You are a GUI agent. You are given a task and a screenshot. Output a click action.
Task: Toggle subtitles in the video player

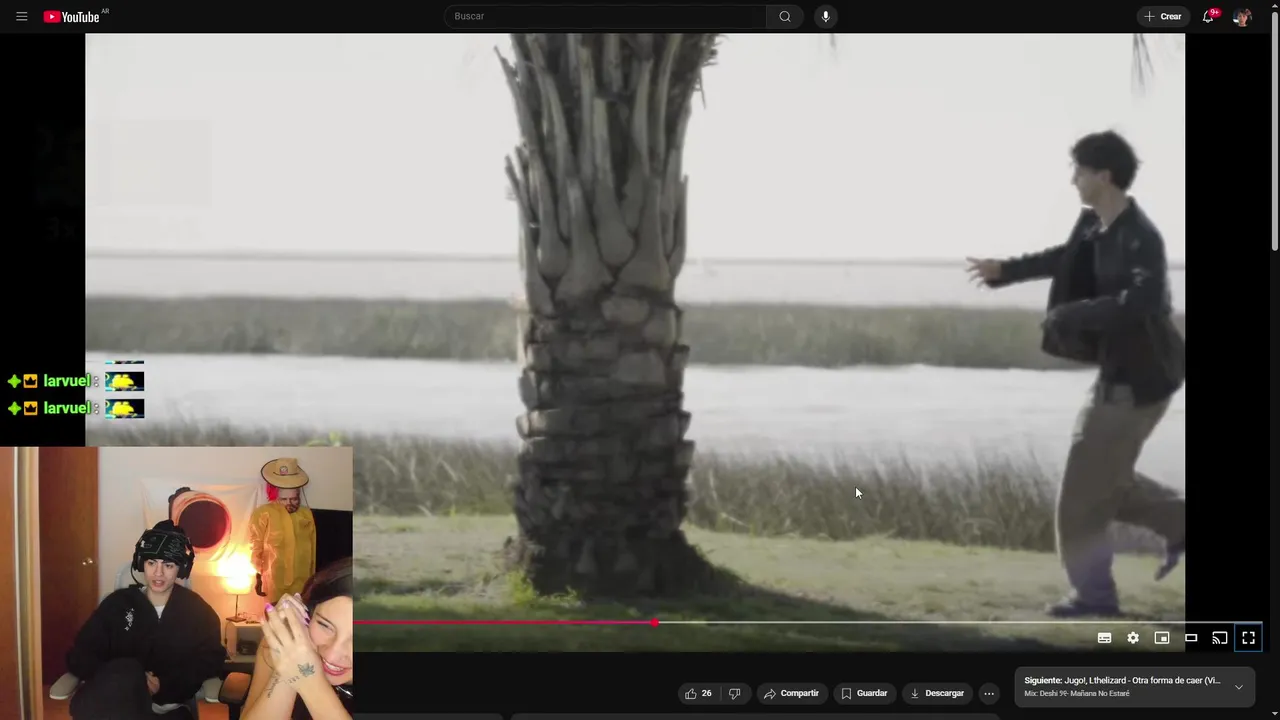[x=1104, y=638]
